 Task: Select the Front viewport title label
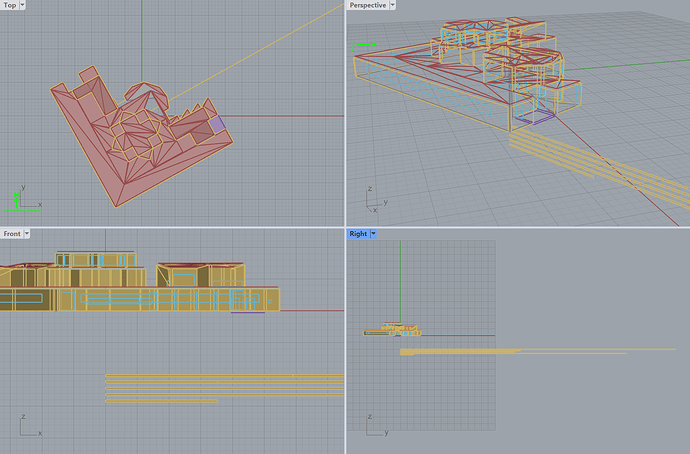click(x=11, y=233)
